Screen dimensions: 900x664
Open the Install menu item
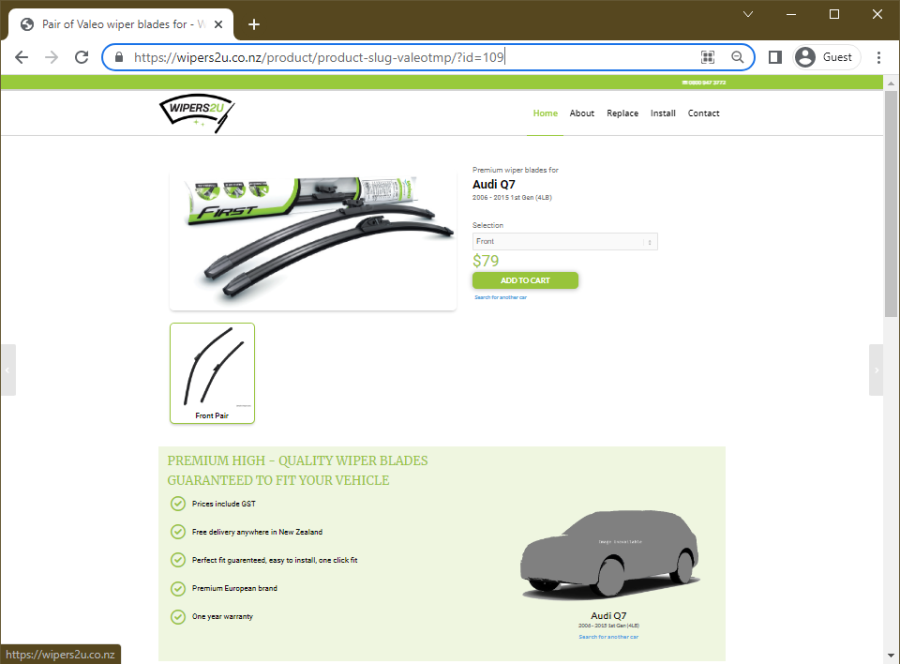663,113
